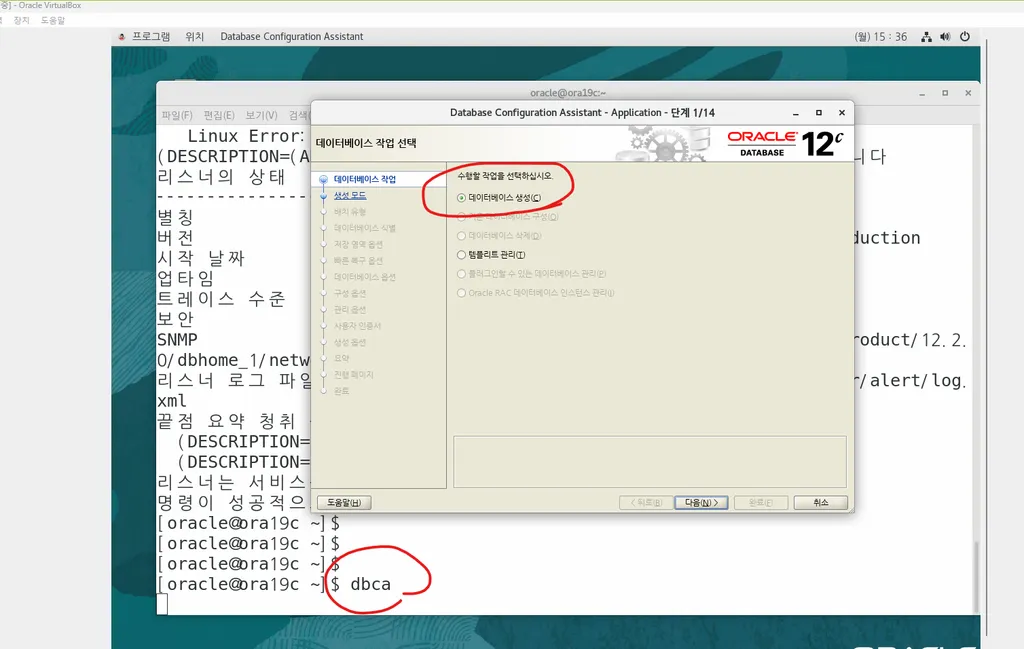The height and width of the screenshot is (649, 1024).
Task: Click the dbca command text in terminal
Action: pos(370,584)
